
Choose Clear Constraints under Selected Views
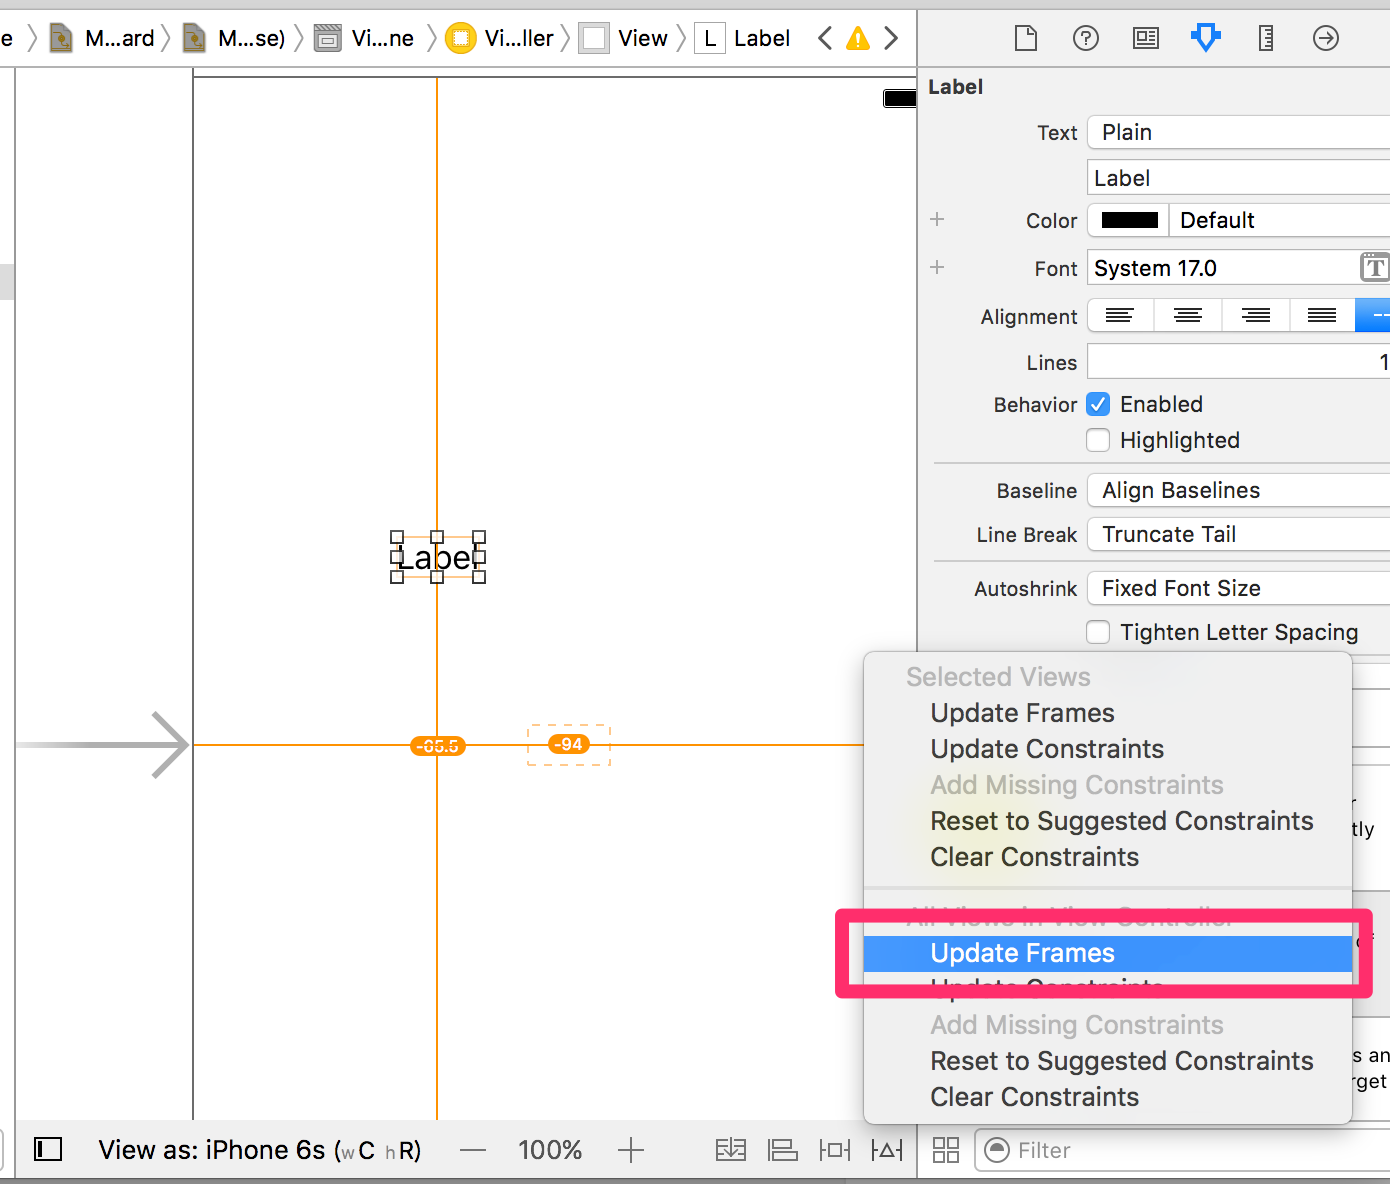tap(1034, 857)
